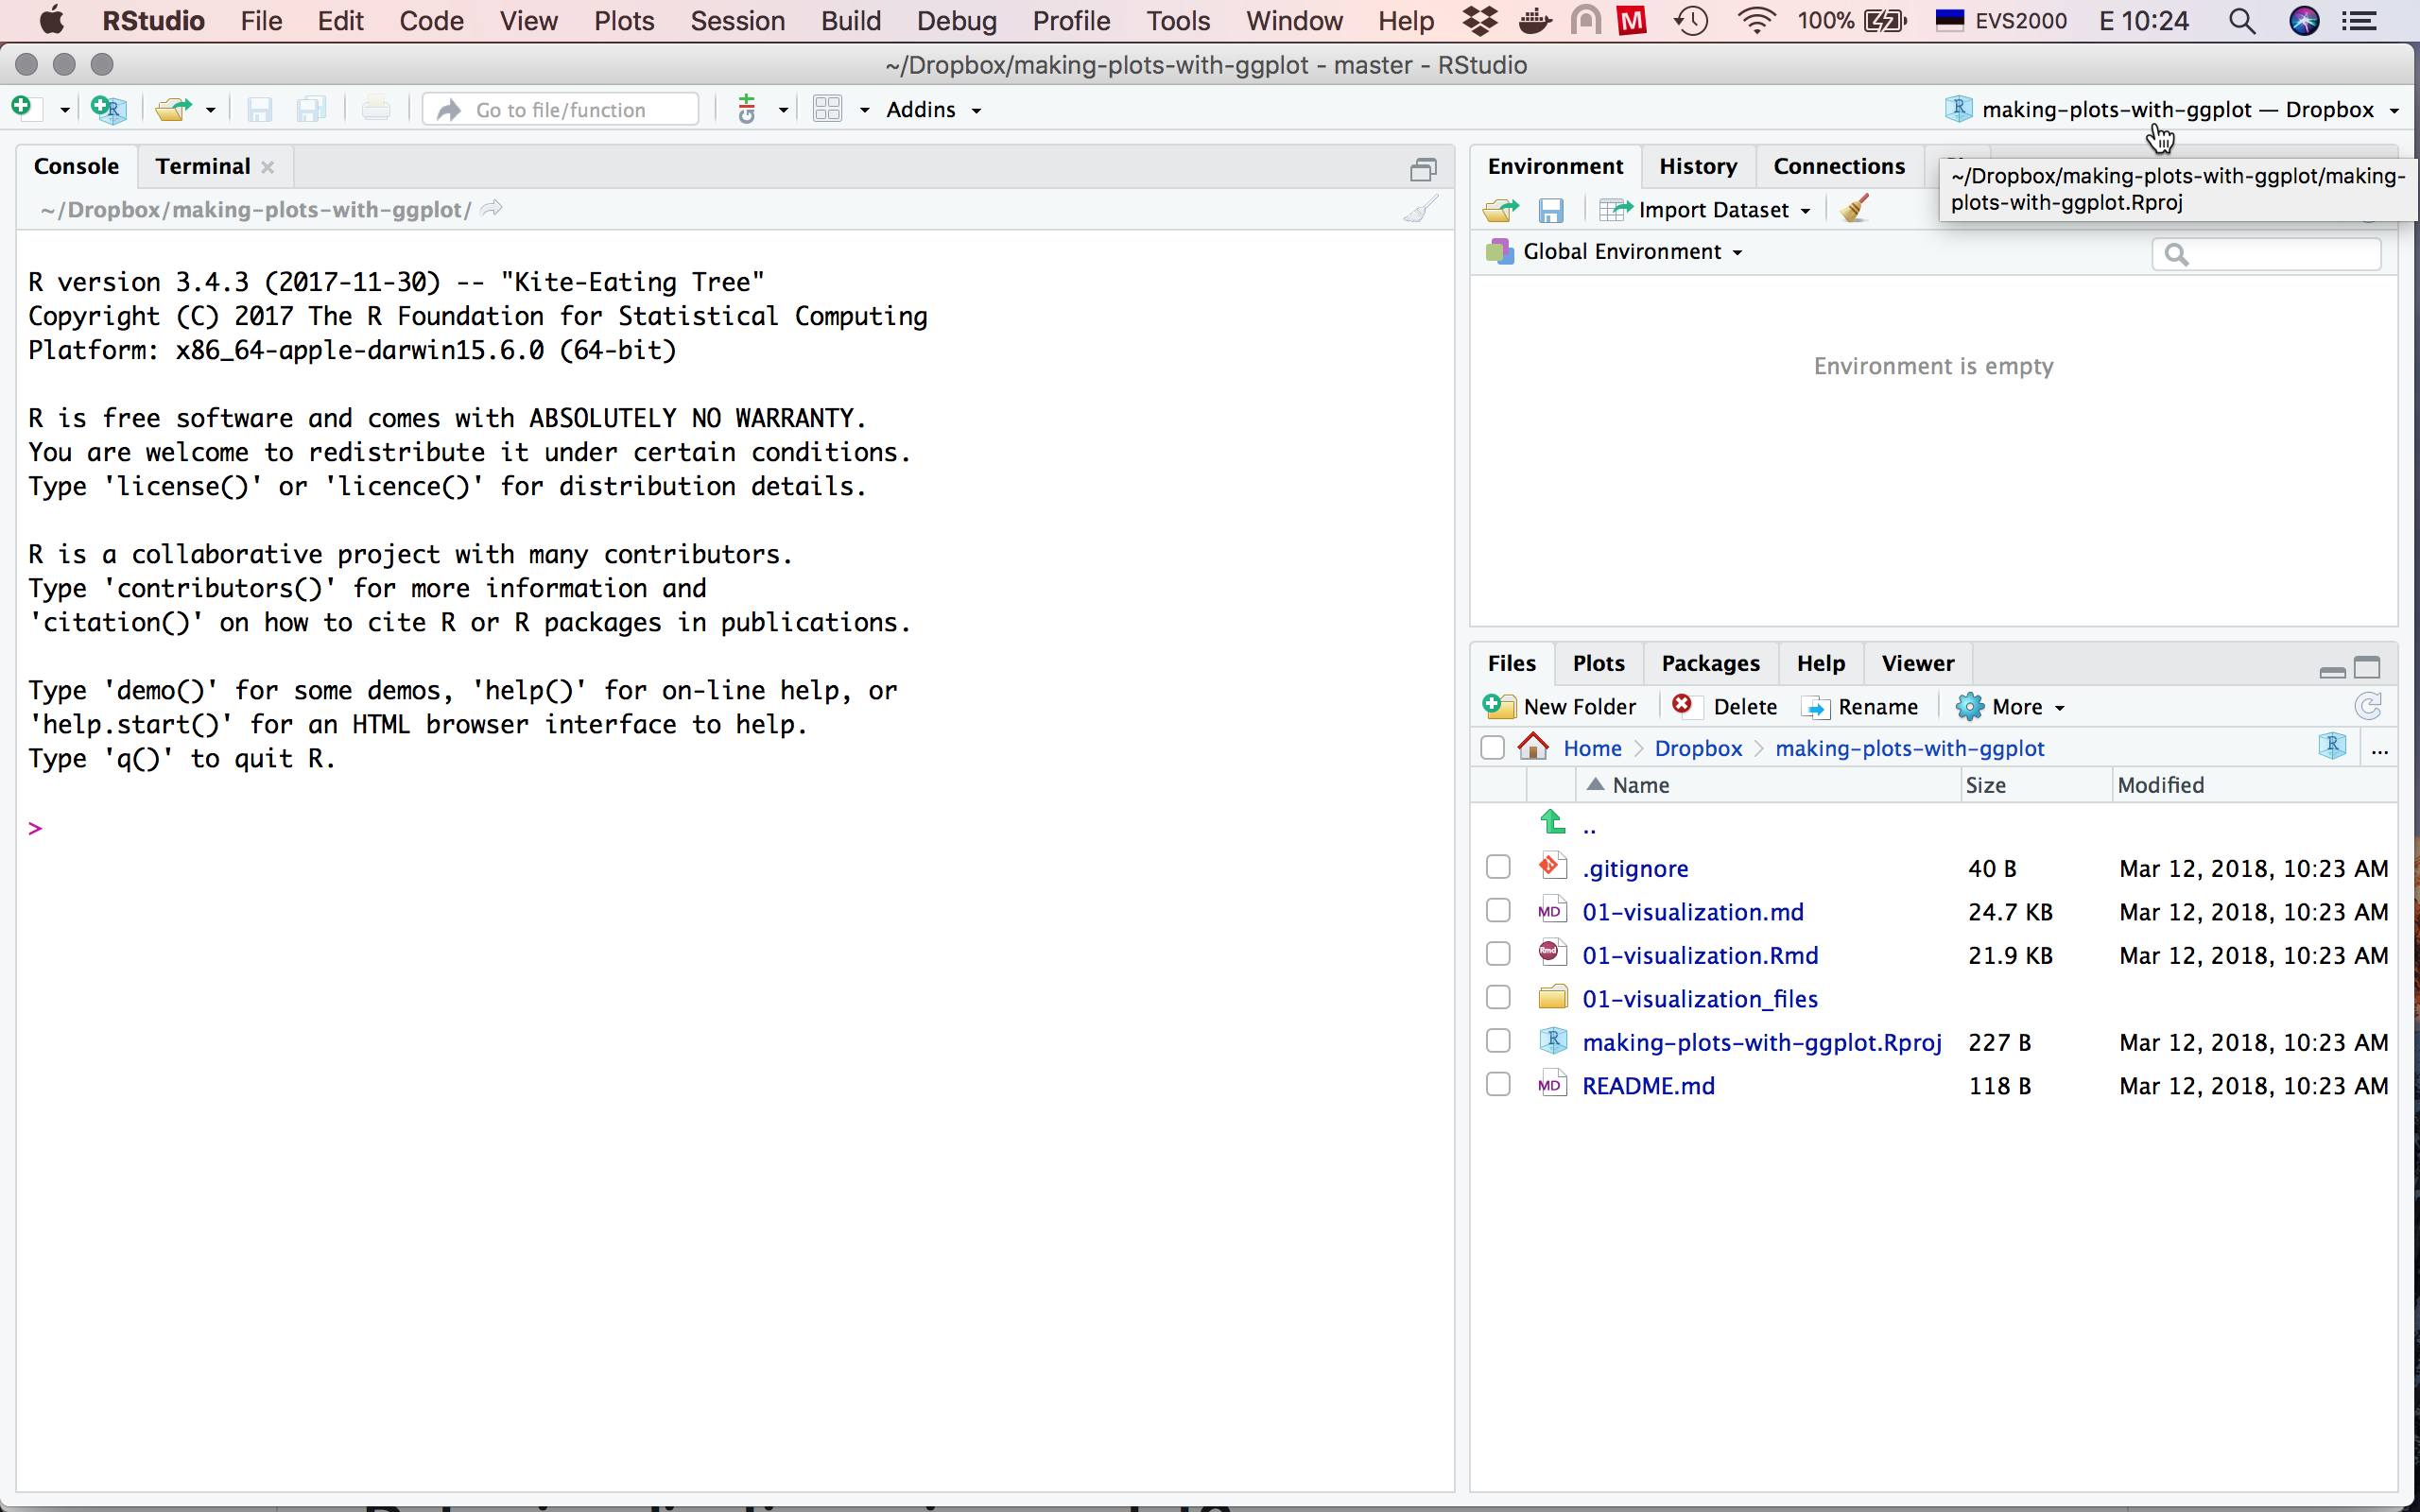Open the Import Dataset dropdown
Viewport: 2420px width, 1512px height.
[x=1705, y=210]
